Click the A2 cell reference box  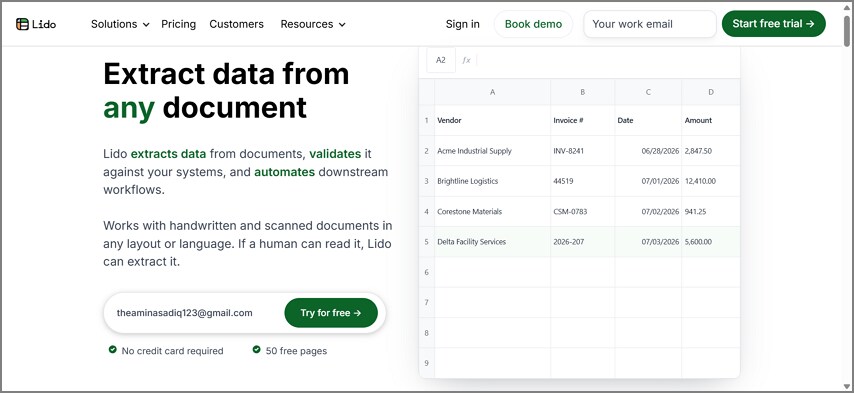[x=441, y=60]
